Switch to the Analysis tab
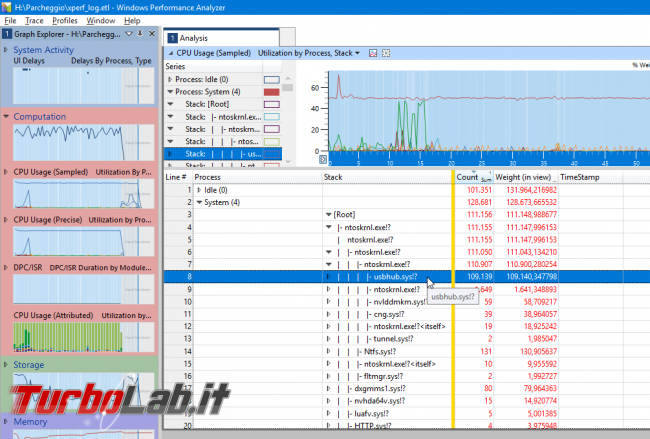This screenshot has height=439, width=650. point(222,38)
